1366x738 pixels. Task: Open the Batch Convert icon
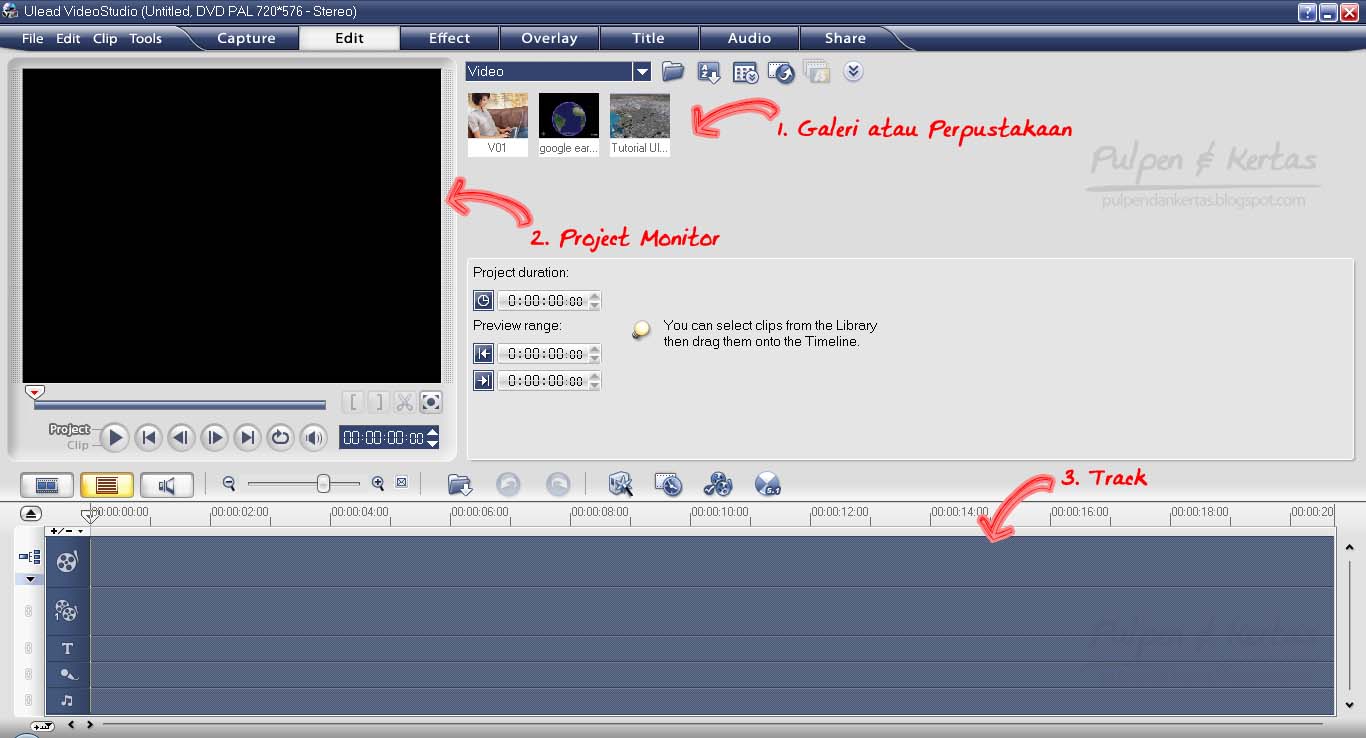click(x=668, y=485)
